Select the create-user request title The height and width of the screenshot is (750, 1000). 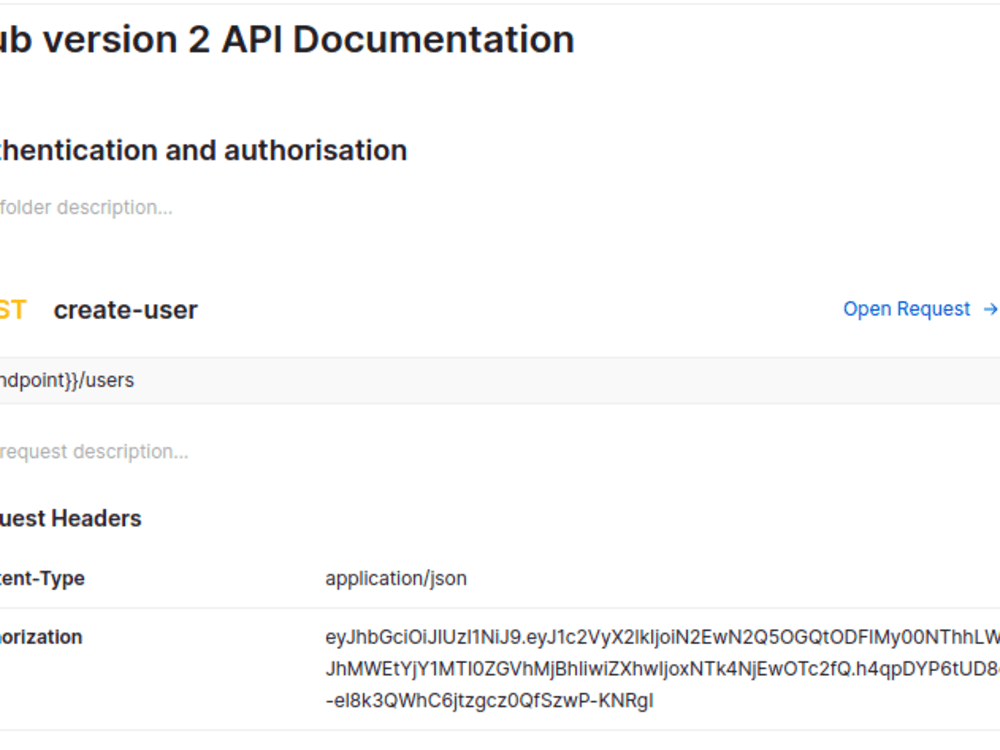point(124,309)
